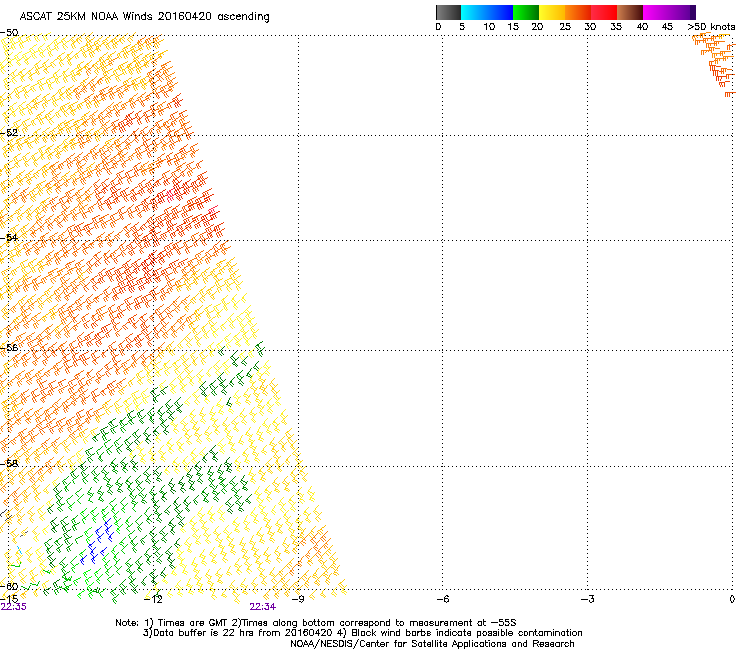Click the gray 0-5 knot color segment
The height and width of the screenshot is (650, 740).
click(448, 12)
